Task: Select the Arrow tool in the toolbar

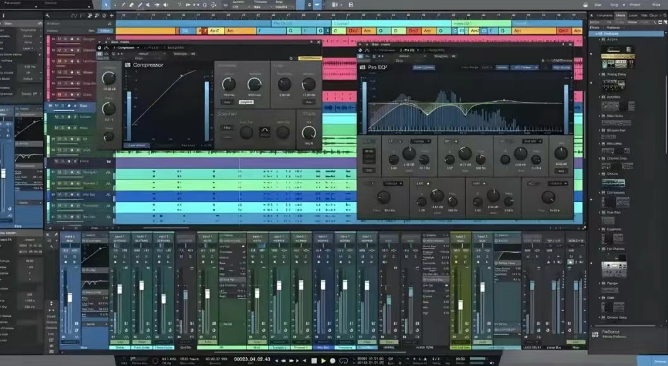Action: click(106, 5)
